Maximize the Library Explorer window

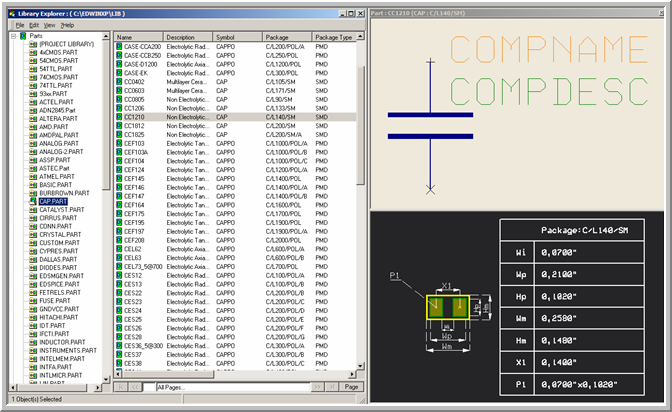[351, 14]
